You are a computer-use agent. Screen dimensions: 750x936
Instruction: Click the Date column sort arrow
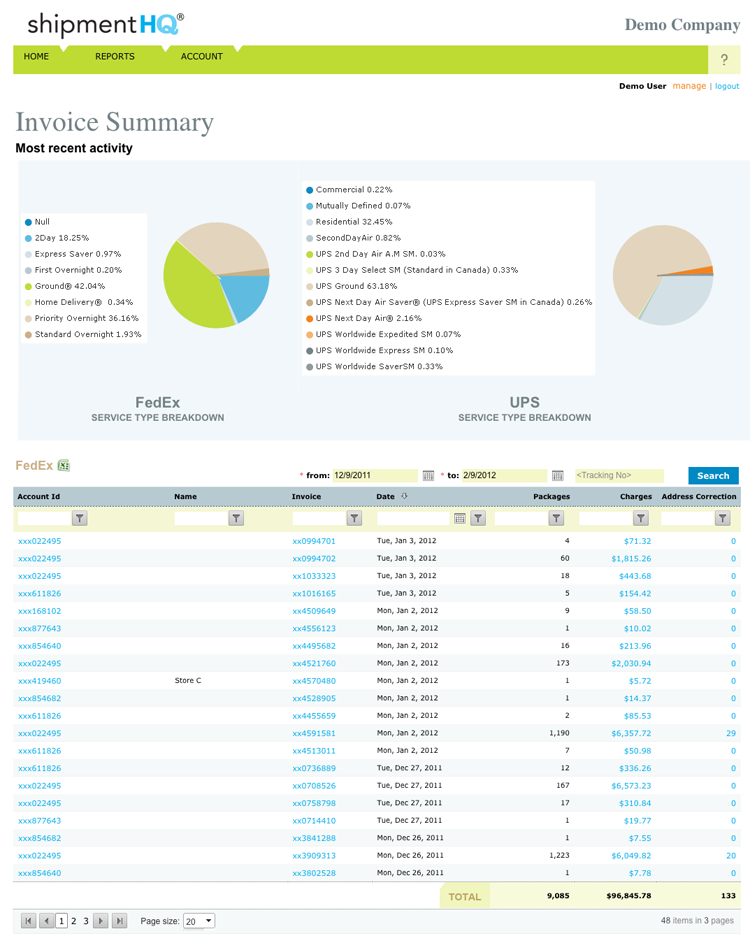pyautogui.click(x=404, y=496)
